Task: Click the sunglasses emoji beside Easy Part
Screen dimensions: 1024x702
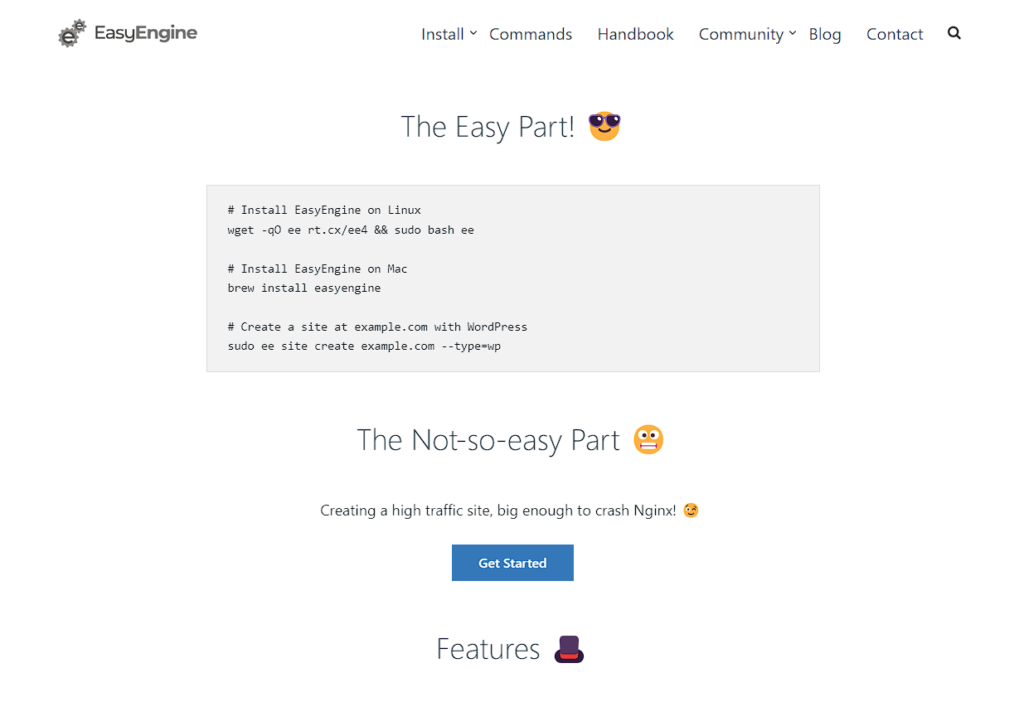Action: (604, 126)
